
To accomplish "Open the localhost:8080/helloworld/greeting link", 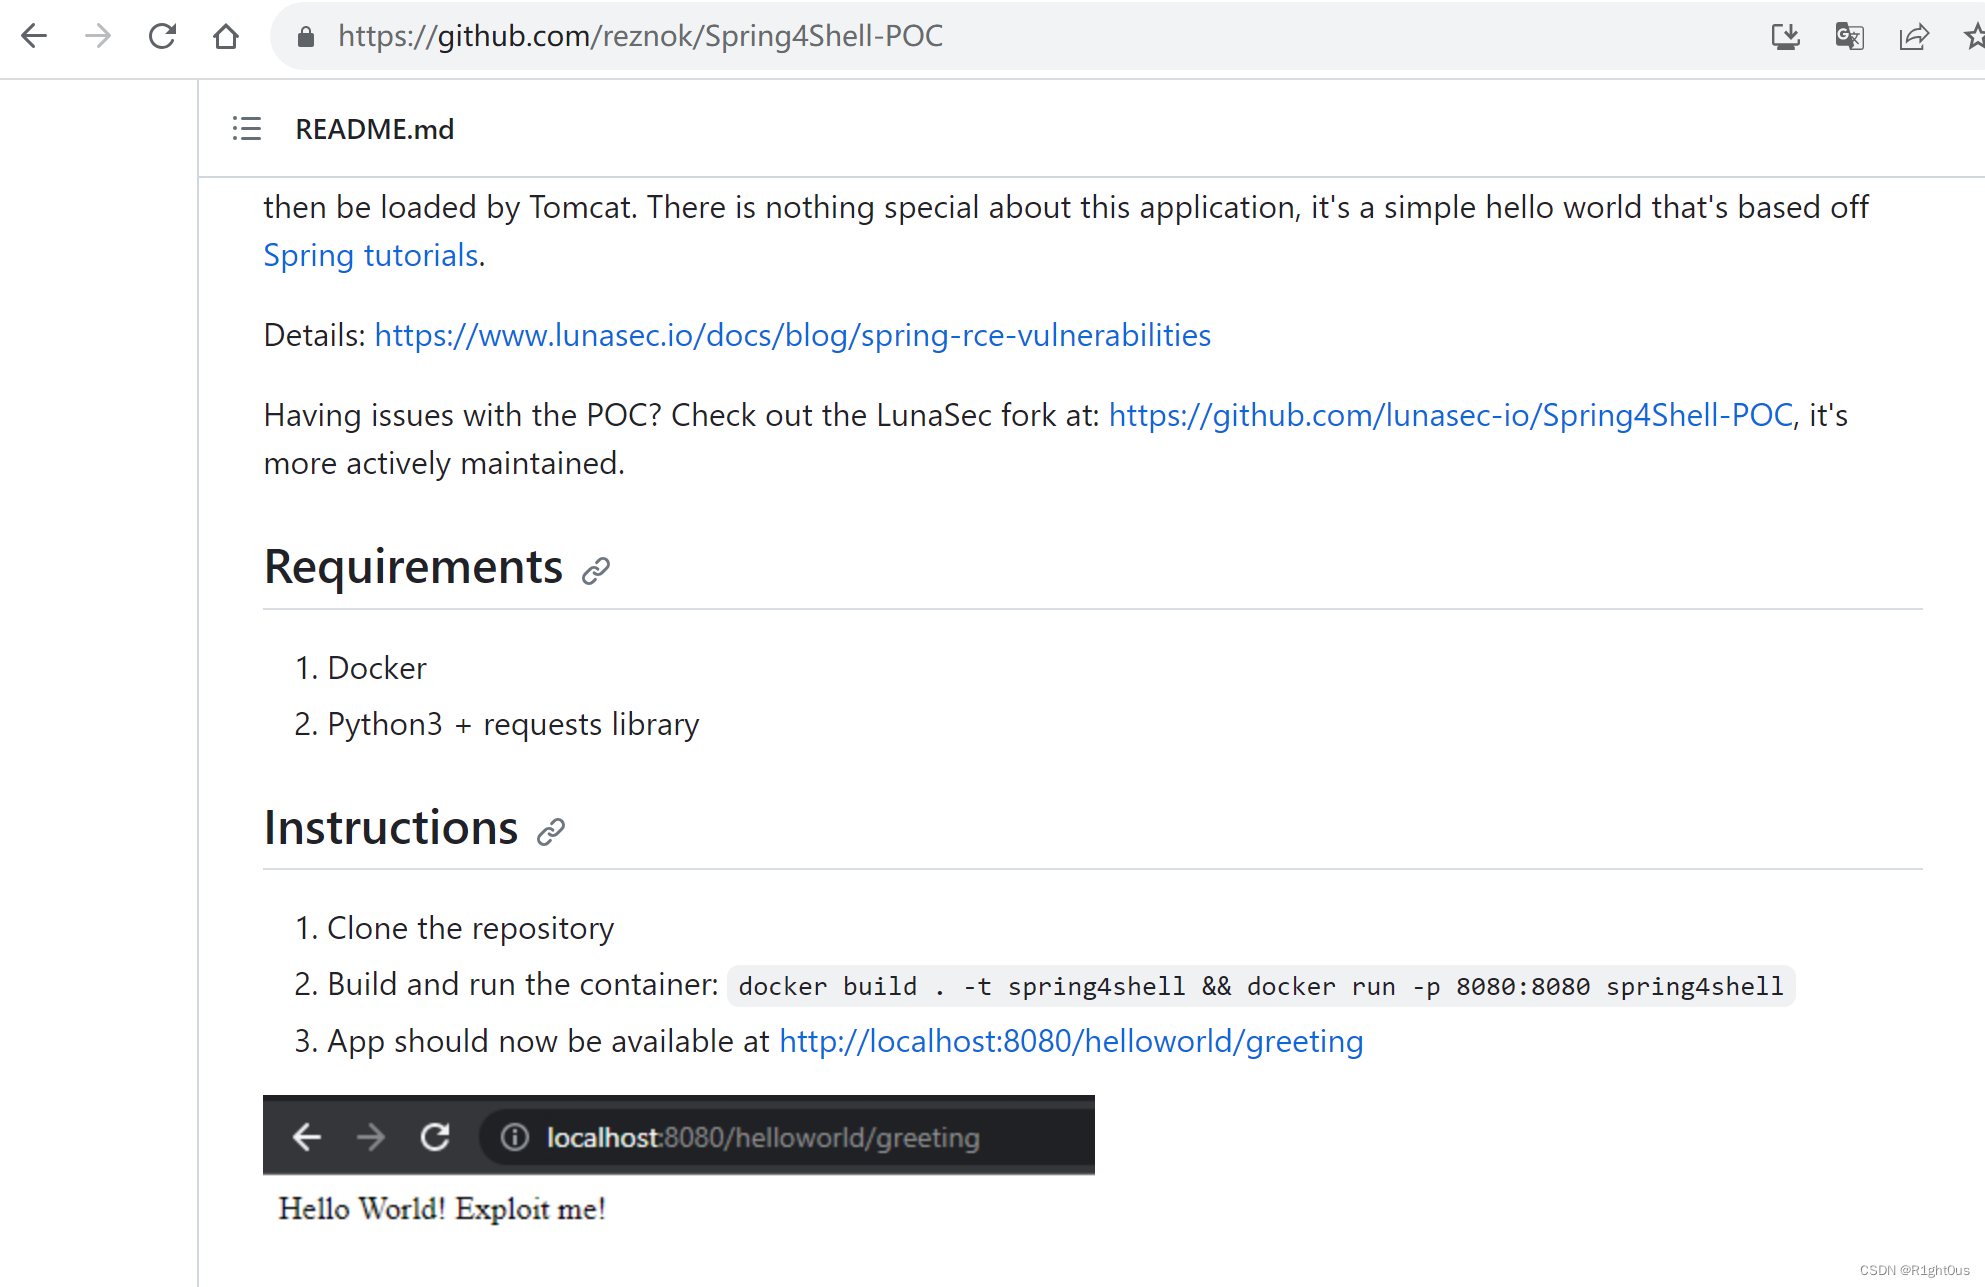I will pyautogui.click(x=1071, y=1041).
